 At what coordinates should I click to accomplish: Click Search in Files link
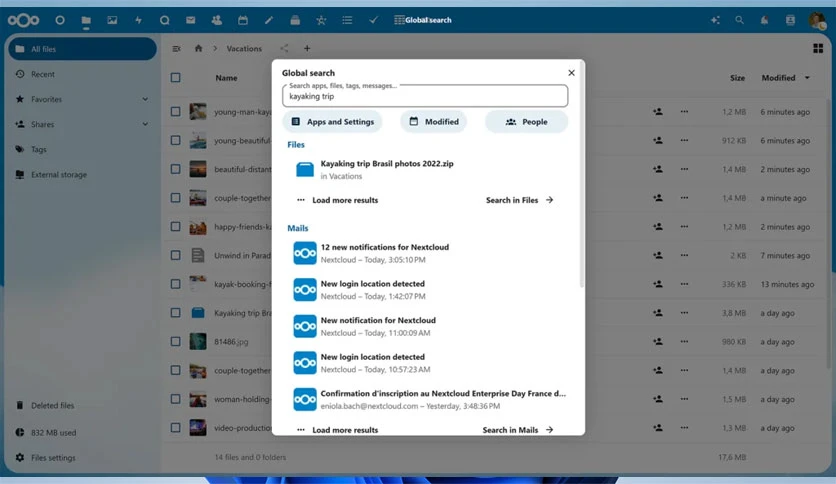pyautogui.click(x=520, y=200)
